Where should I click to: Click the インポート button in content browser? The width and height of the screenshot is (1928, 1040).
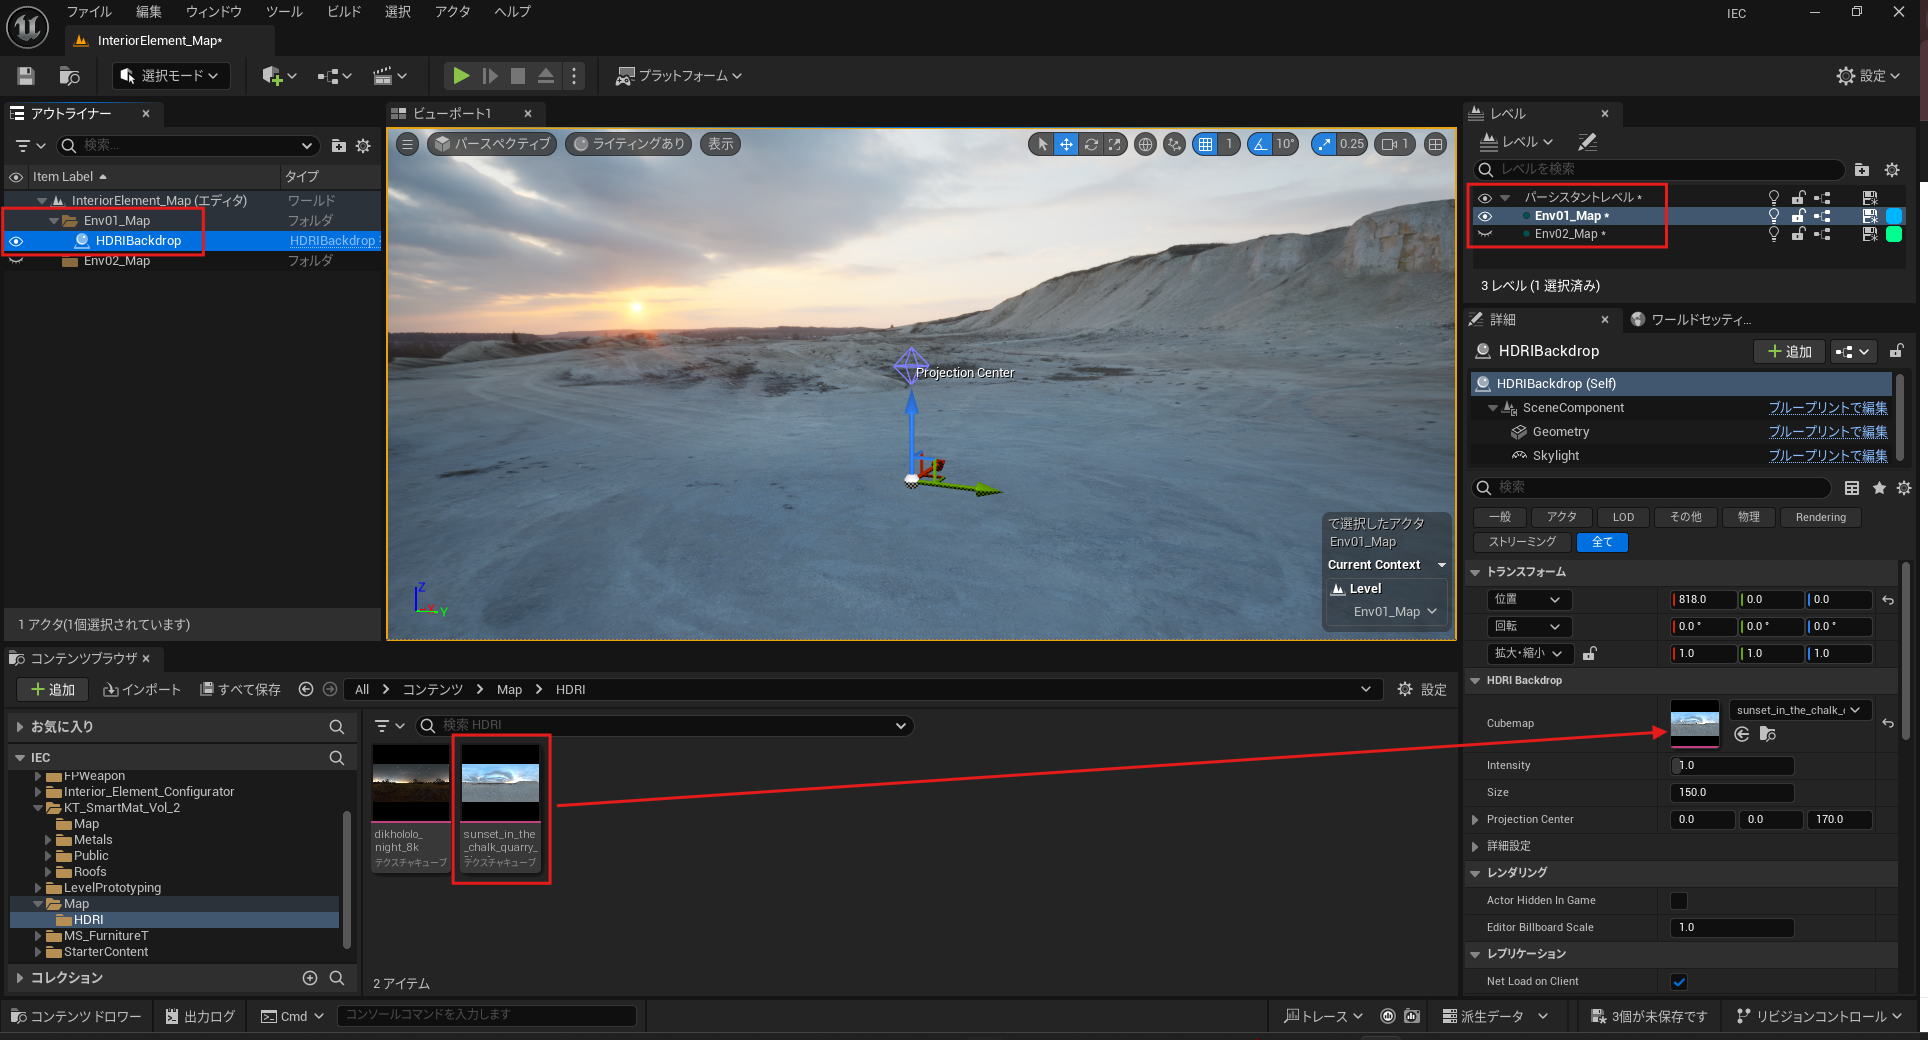[143, 690]
